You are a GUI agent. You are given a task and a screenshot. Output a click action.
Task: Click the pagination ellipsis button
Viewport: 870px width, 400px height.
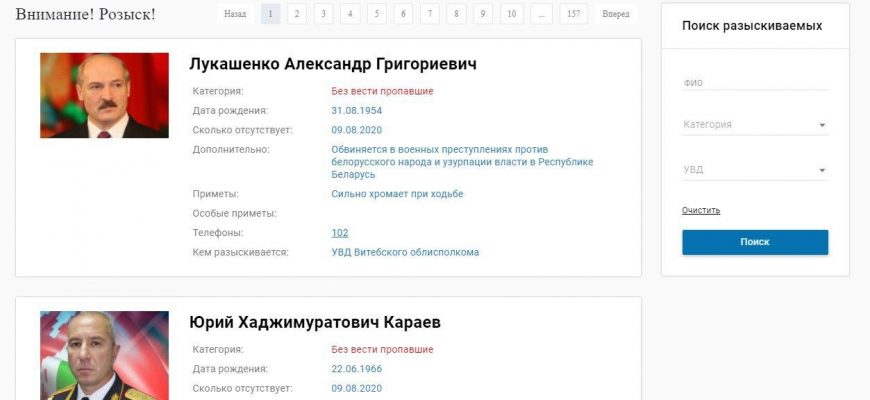542,14
